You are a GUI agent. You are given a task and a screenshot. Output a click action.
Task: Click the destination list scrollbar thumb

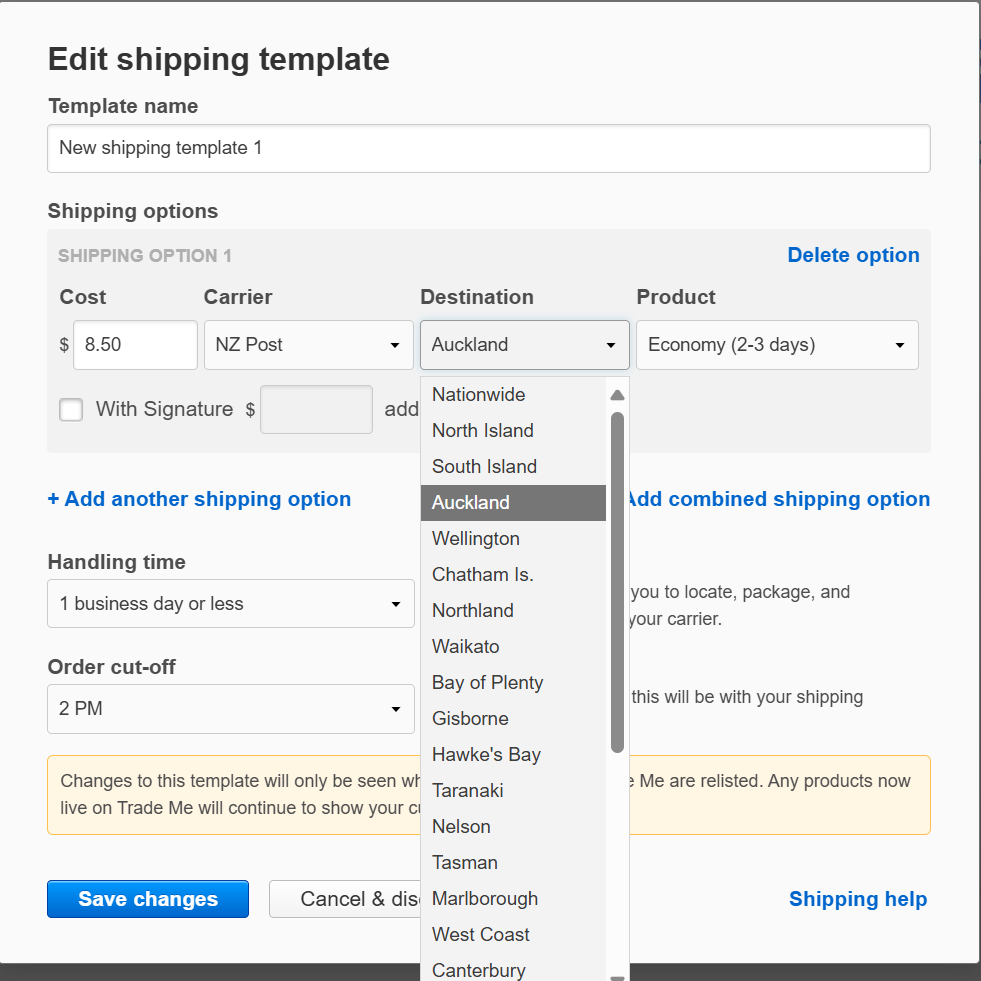(617, 580)
